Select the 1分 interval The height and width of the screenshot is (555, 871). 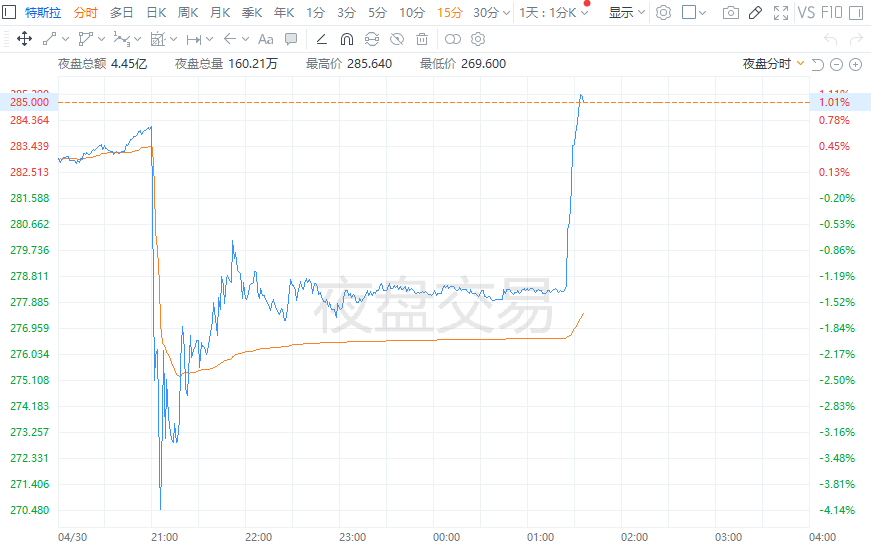coord(316,12)
